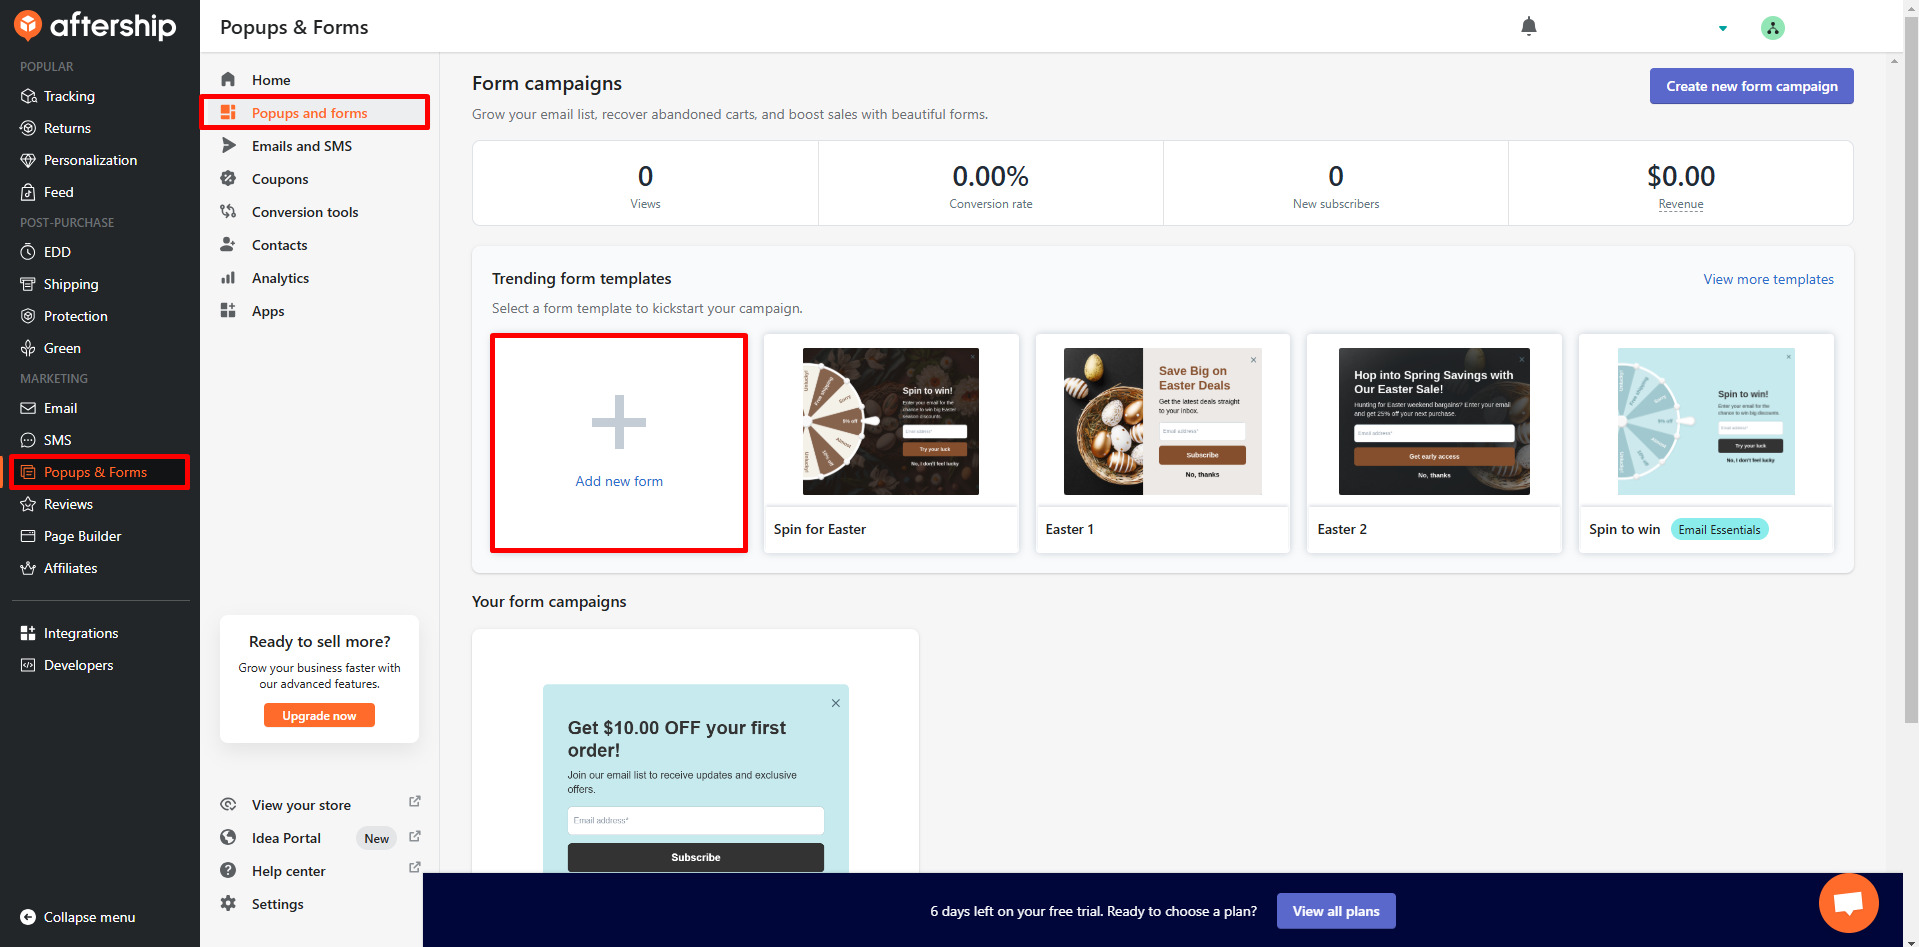Image resolution: width=1919 pixels, height=947 pixels.
Task: Click the Shipping icon
Action: click(x=28, y=284)
